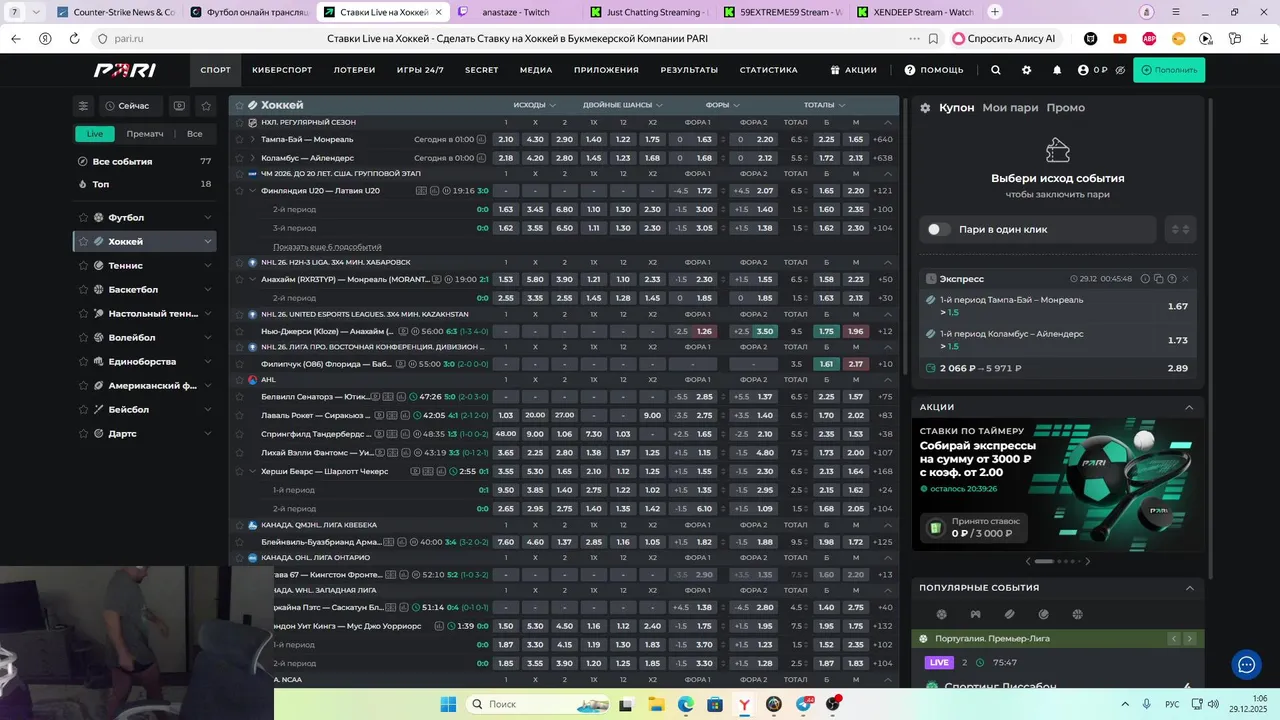Viewport: 1280px width, 720px height.
Task: Copy the Экспресс bet with copy icon
Action: pos(1158,279)
